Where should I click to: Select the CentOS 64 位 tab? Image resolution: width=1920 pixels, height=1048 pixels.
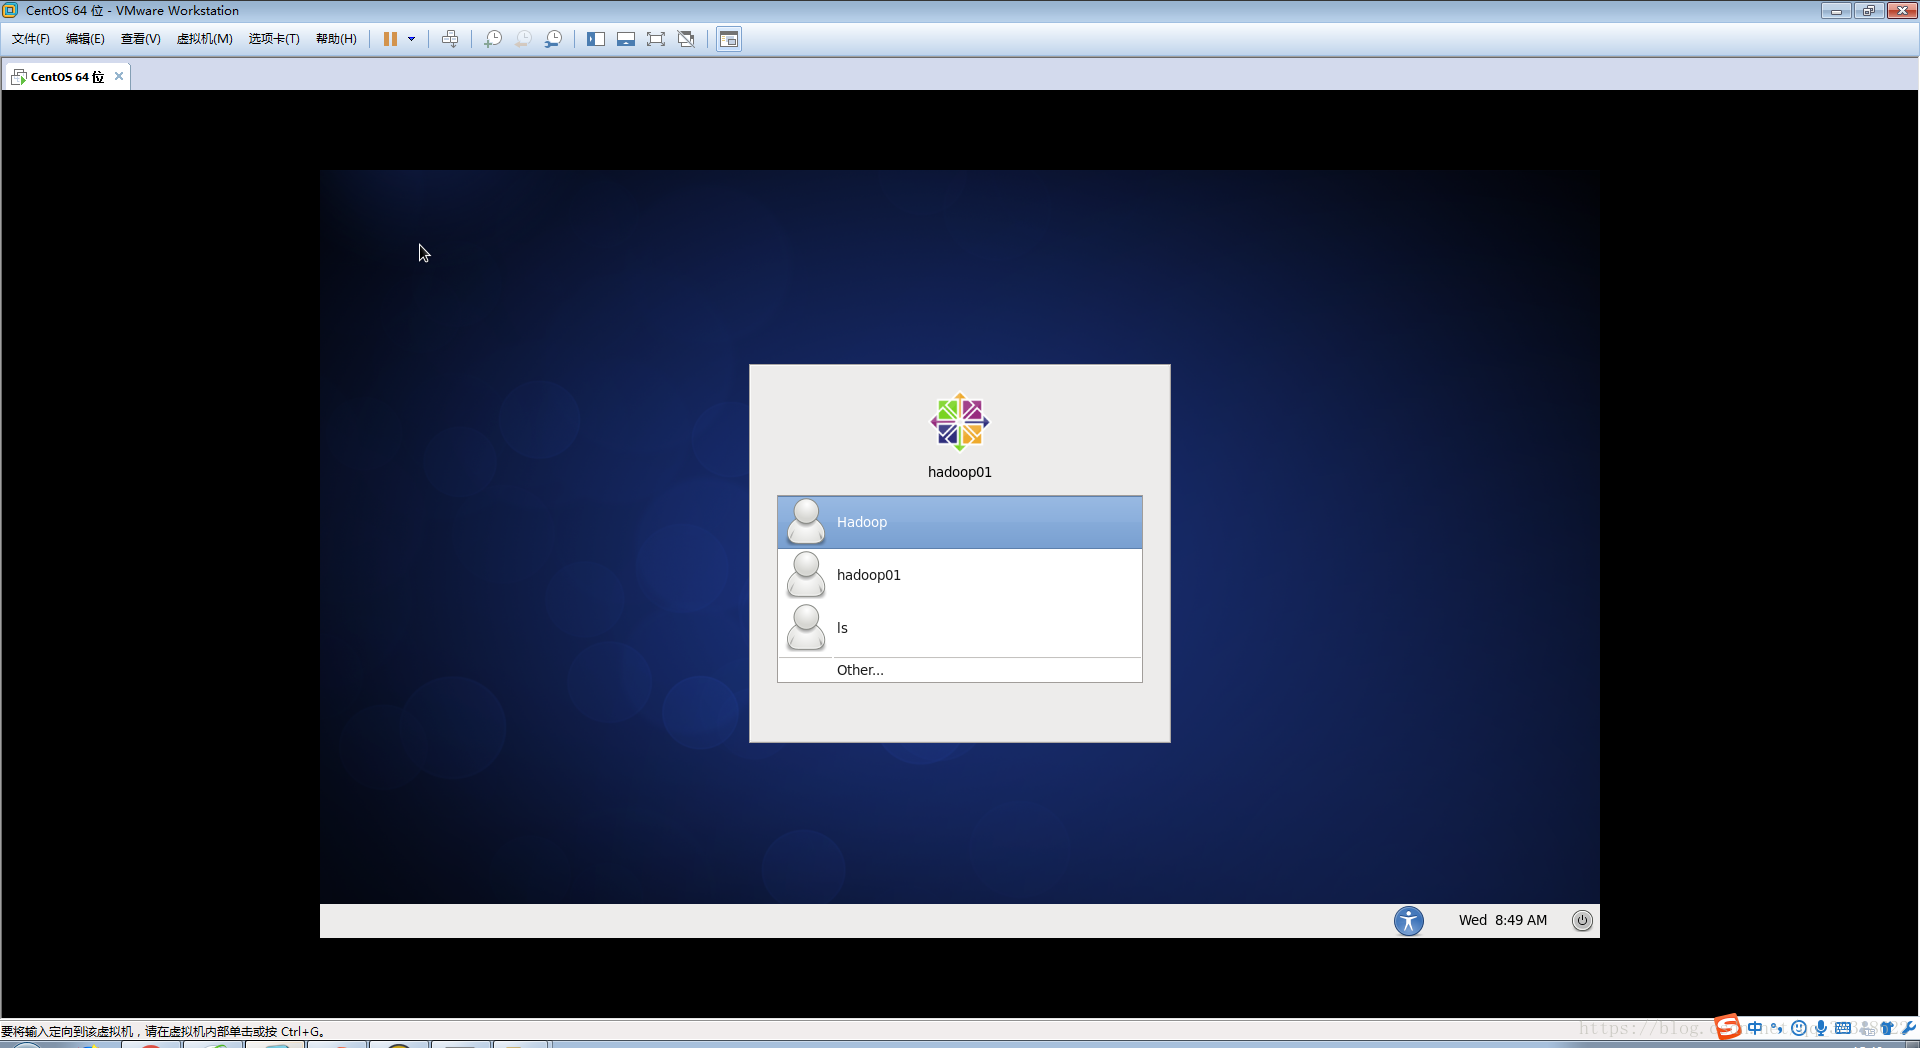pyautogui.click(x=66, y=76)
